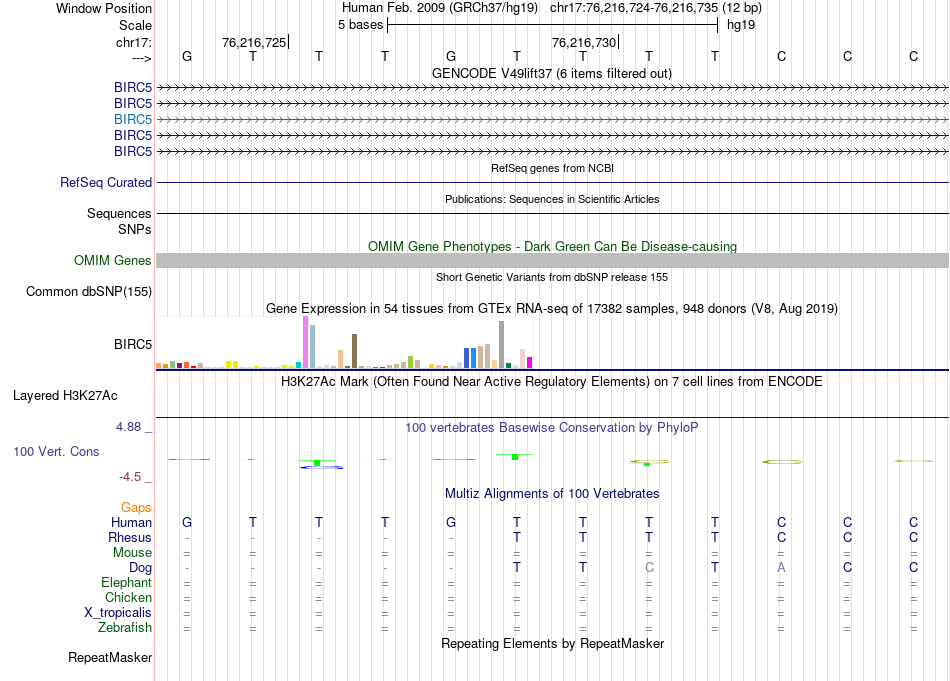Screen dimensions: 950x681
Task: Click the orange Gaps label
Action: (x=136, y=508)
